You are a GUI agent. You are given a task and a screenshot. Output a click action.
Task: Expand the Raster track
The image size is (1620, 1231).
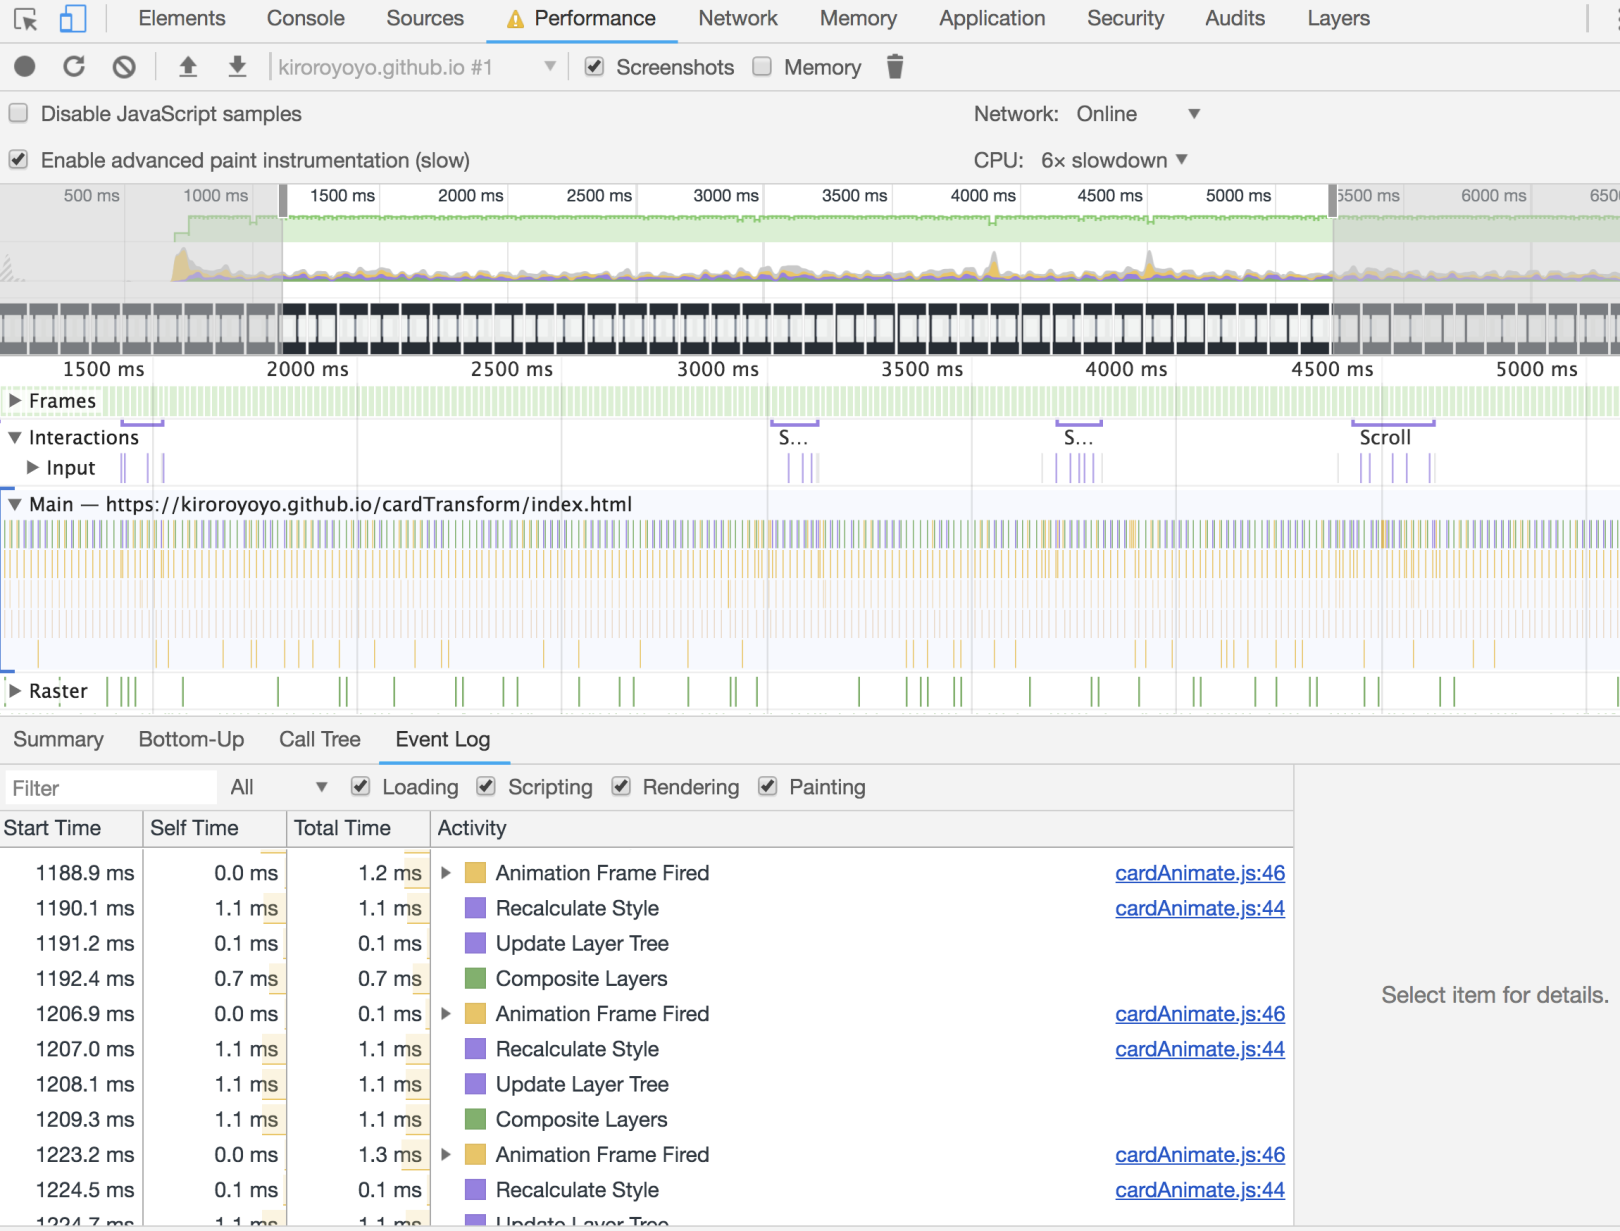pos(15,690)
